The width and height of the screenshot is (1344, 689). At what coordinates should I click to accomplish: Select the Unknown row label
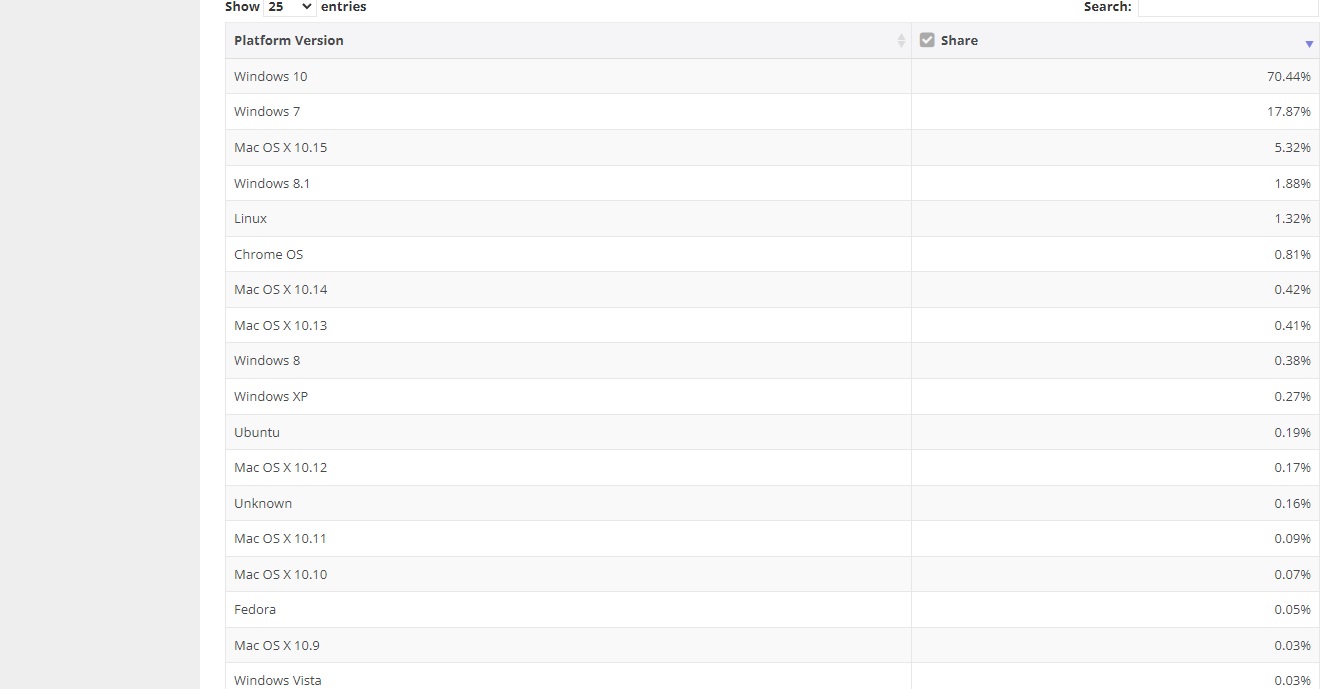[x=263, y=503]
